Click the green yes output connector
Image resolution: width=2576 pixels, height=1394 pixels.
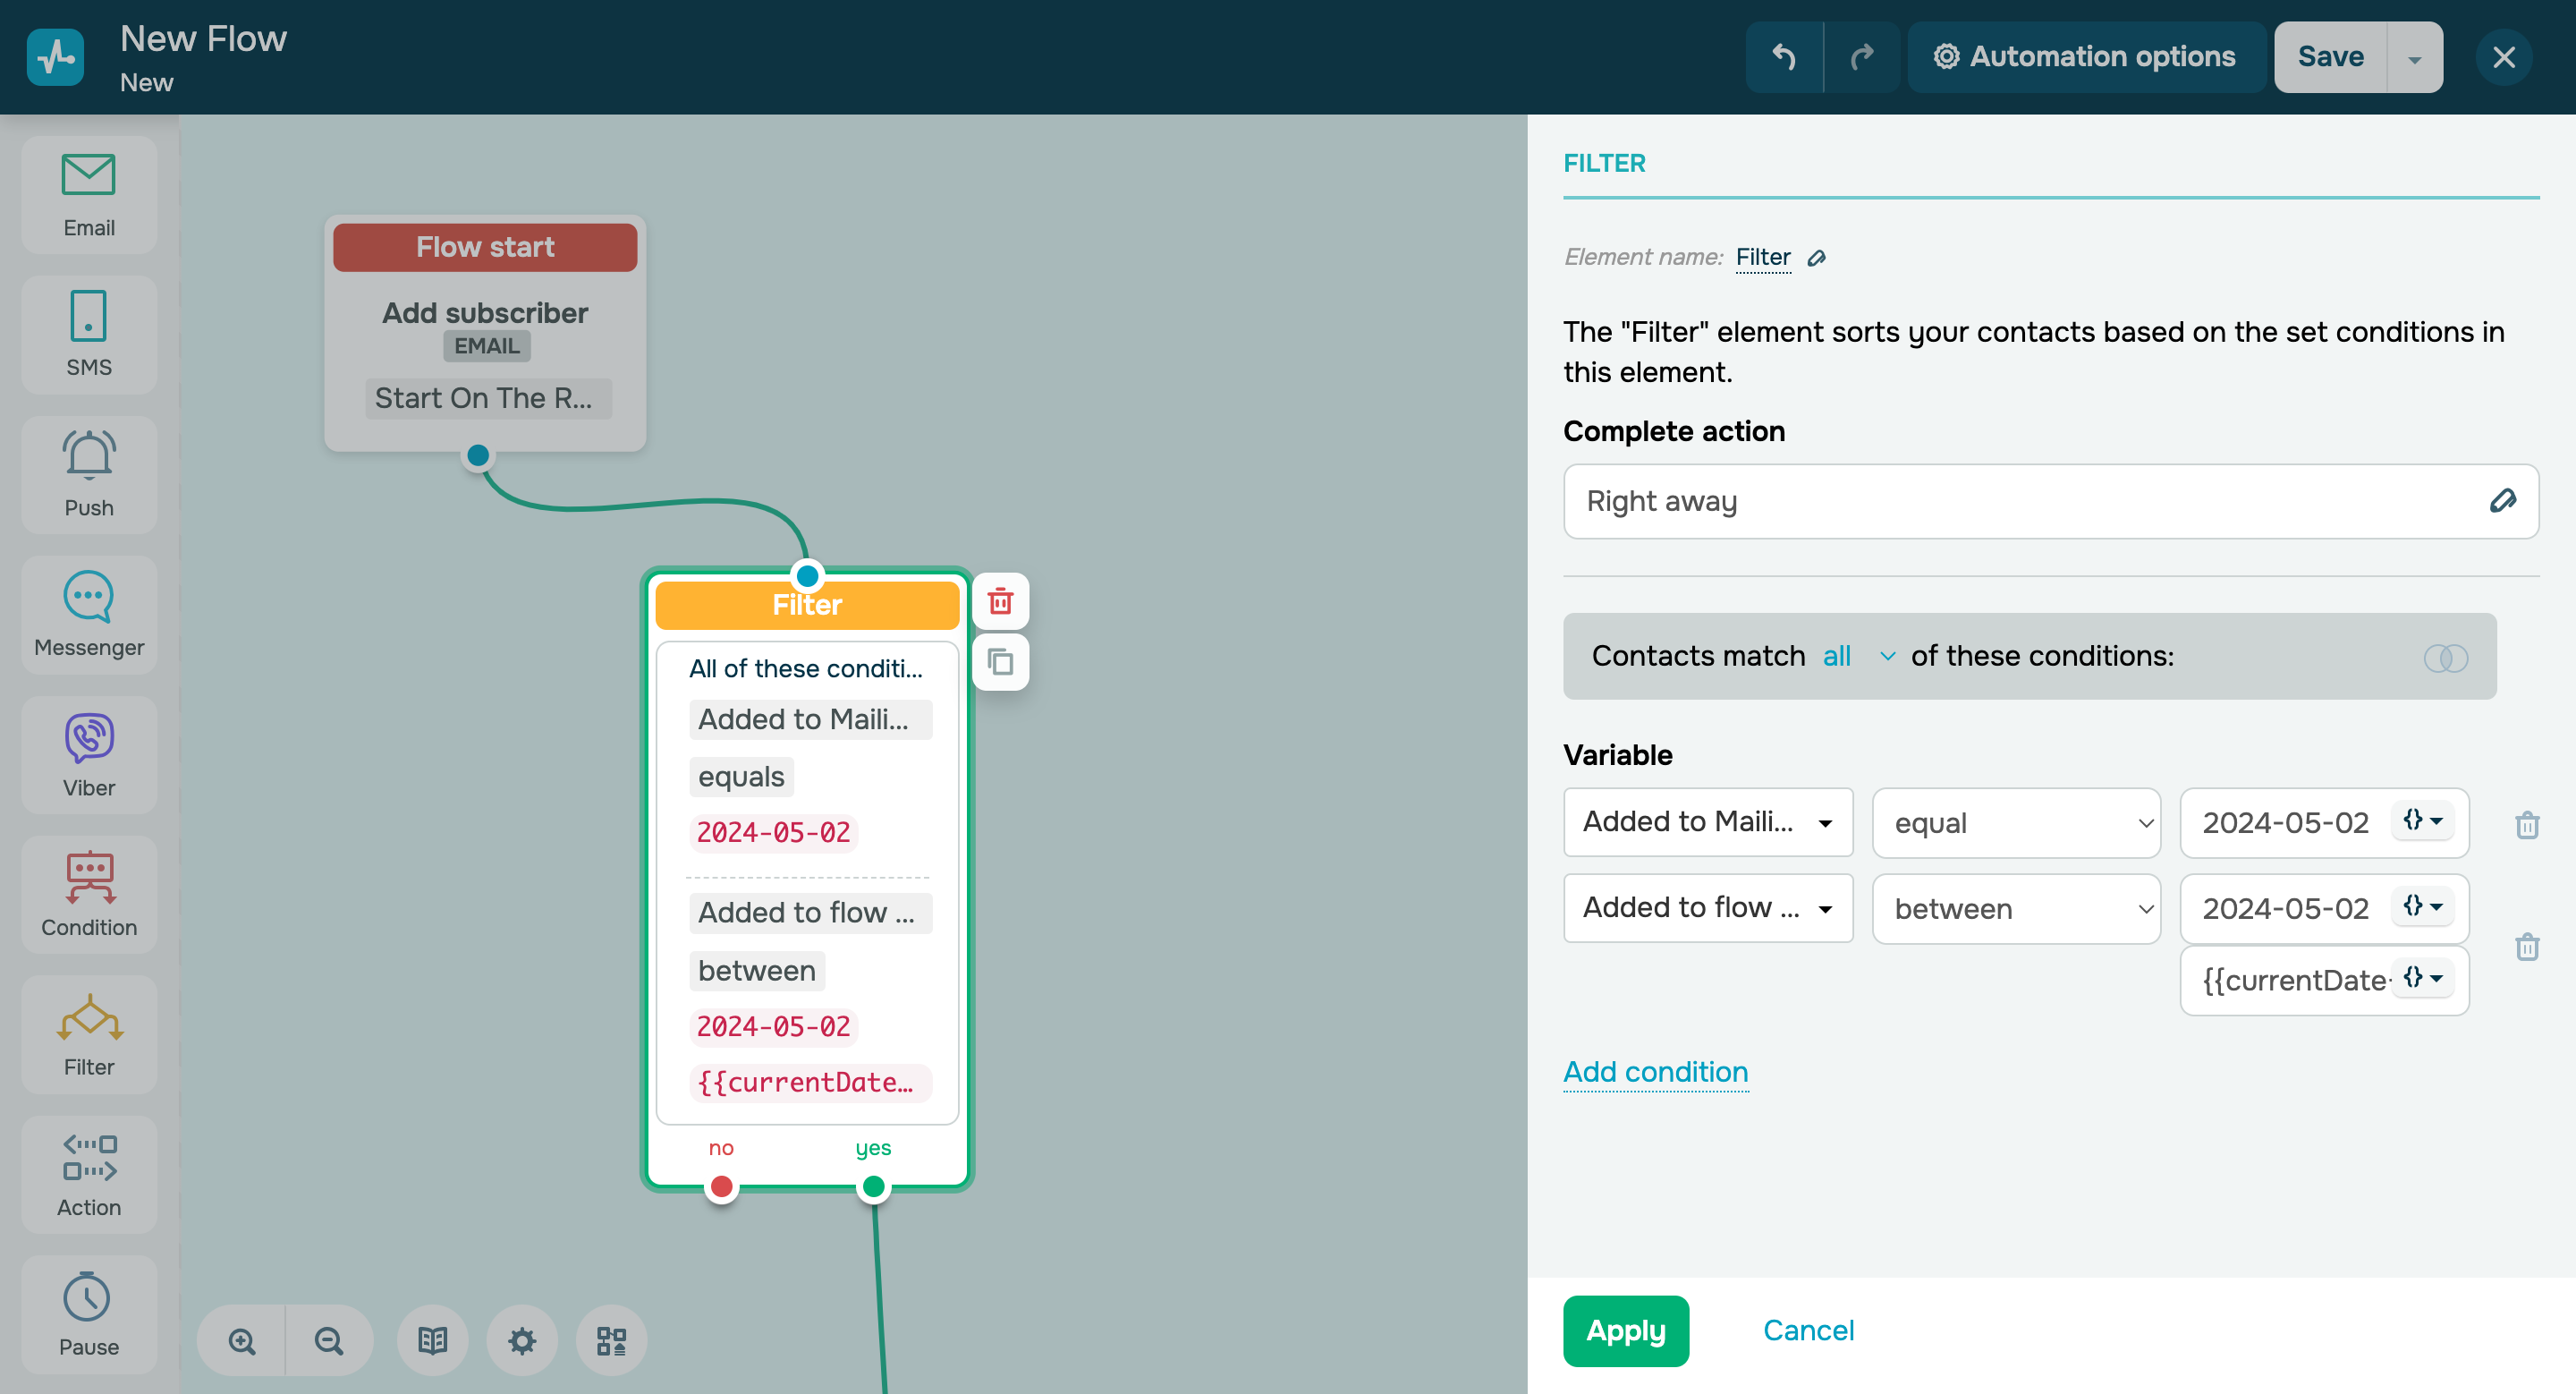tap(873, 1187)
